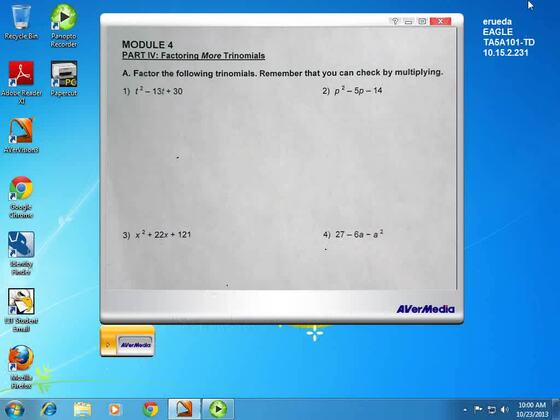Launch AVerVision3 desktop shortcut
Image resolution: width=560 pixels, height=420 pixels.
[x=21, y=136]
